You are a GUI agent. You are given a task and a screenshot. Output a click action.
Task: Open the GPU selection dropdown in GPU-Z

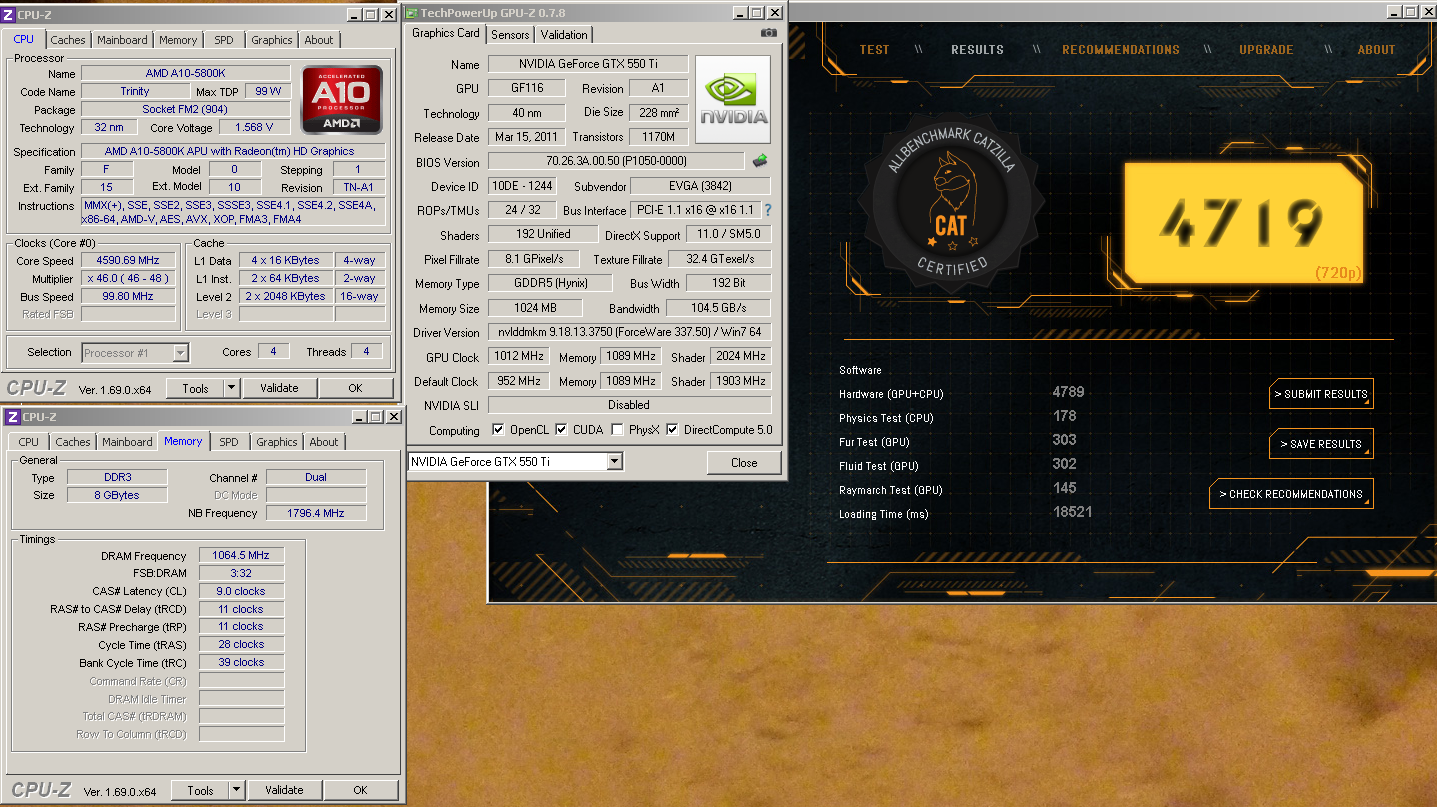coord(614,461)
